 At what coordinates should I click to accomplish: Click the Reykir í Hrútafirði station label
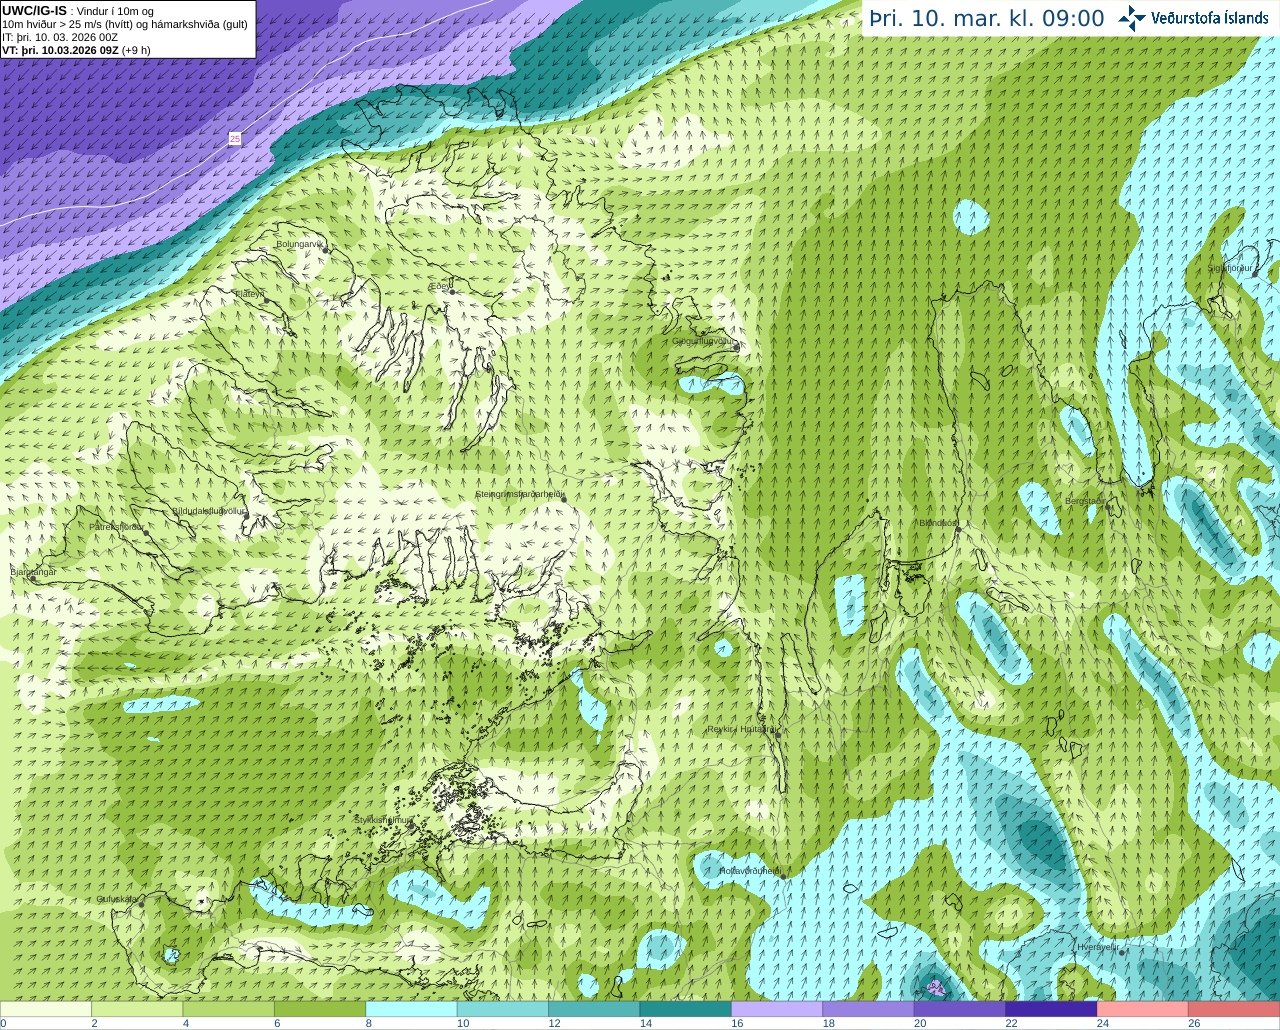pos(742,729)
